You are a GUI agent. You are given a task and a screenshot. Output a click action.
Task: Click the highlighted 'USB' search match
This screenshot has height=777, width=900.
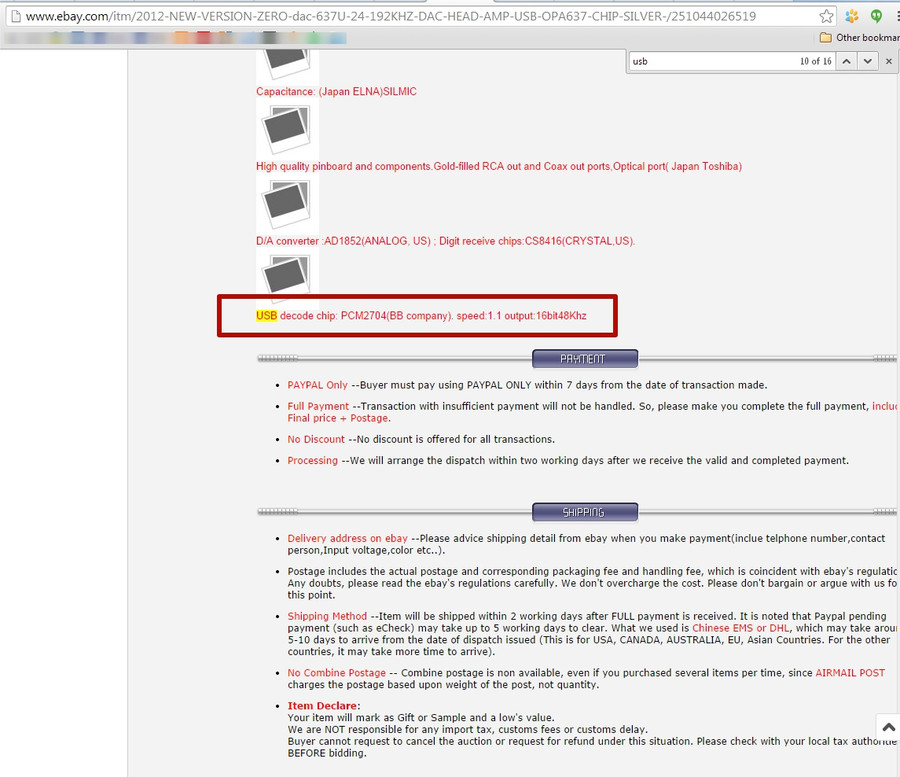pos(266,316)
